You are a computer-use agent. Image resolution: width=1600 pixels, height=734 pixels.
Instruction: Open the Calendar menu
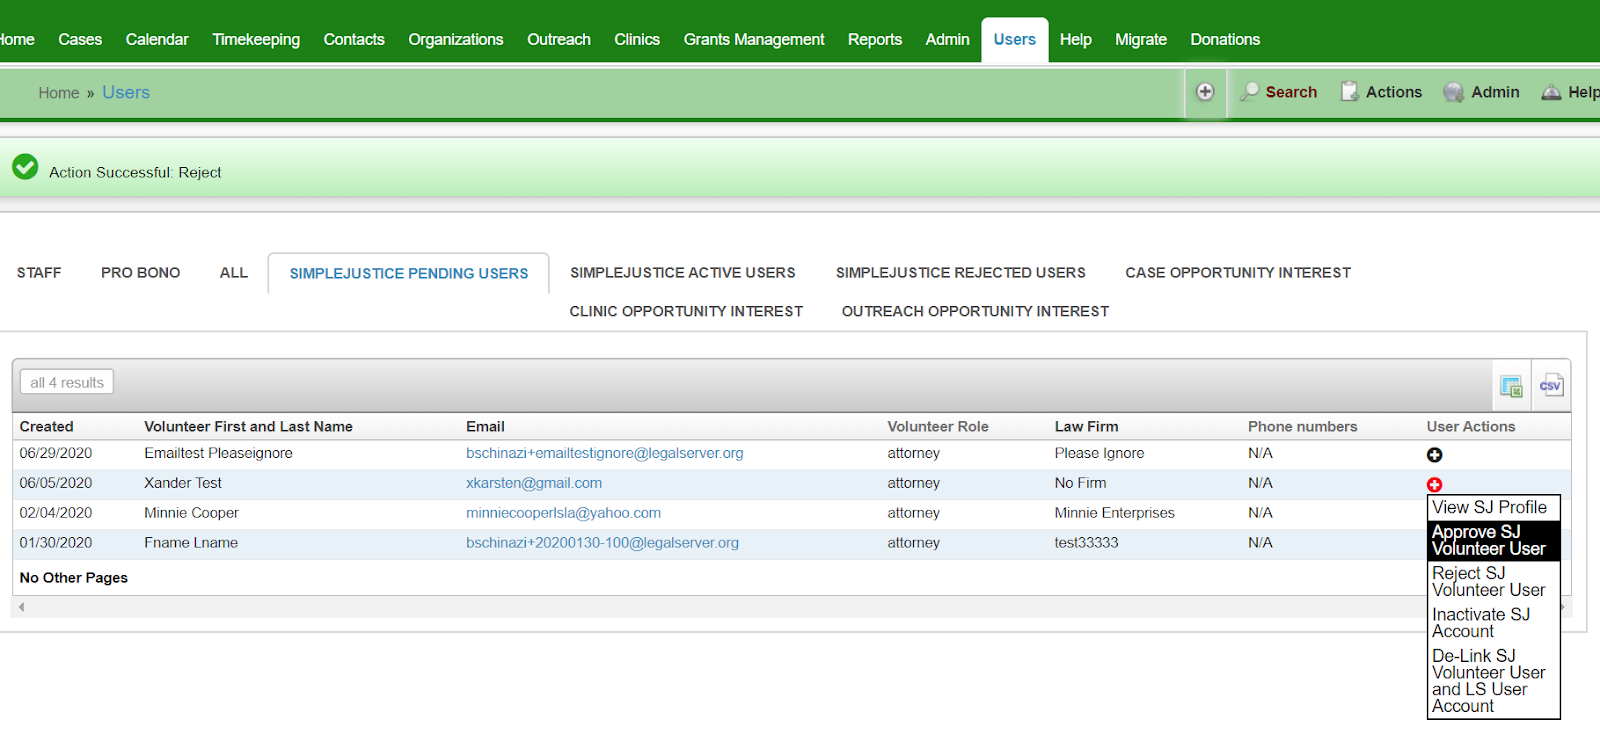coord(157,39)
